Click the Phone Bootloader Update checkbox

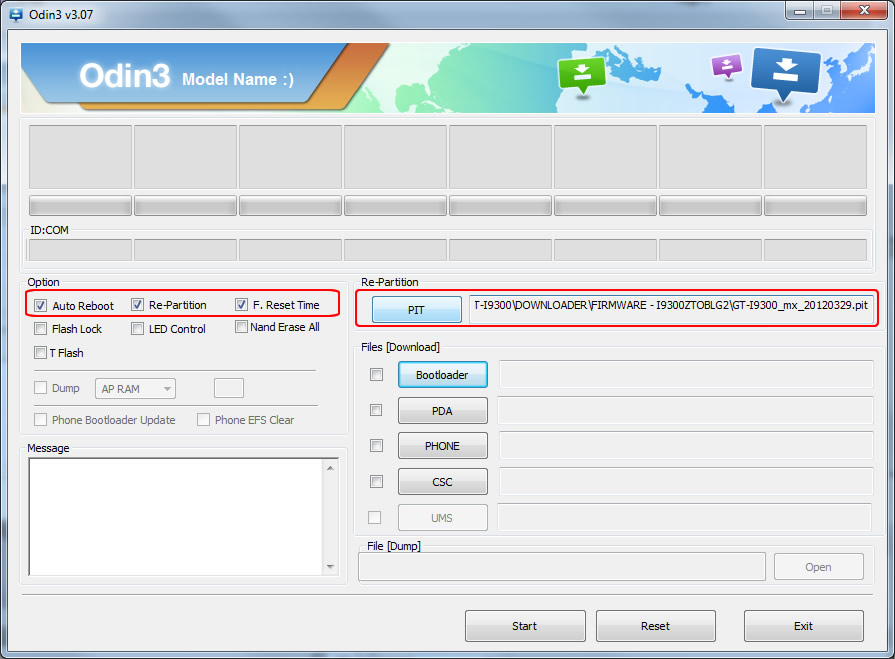(x=41, y=420)
